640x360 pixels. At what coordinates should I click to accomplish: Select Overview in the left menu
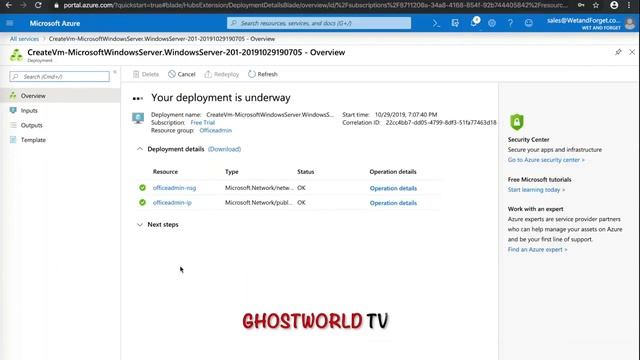tap(60, 96)
